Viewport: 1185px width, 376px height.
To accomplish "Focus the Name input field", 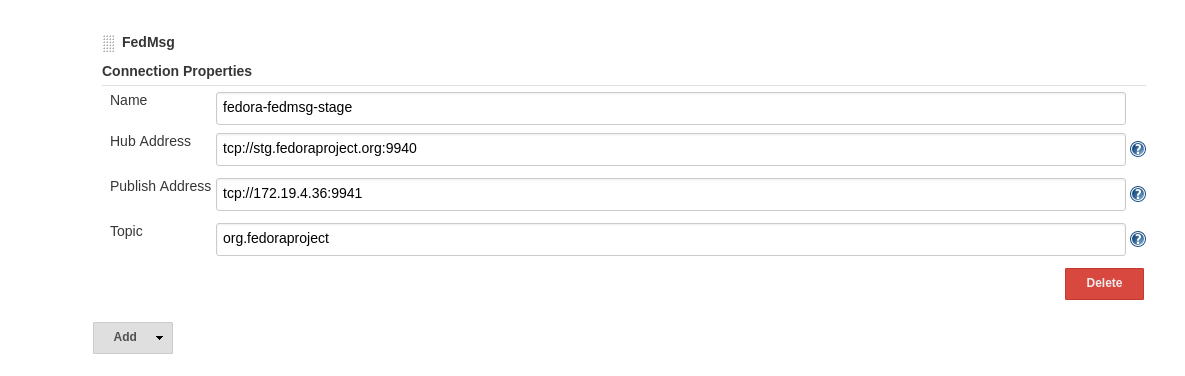I will 670,108.
